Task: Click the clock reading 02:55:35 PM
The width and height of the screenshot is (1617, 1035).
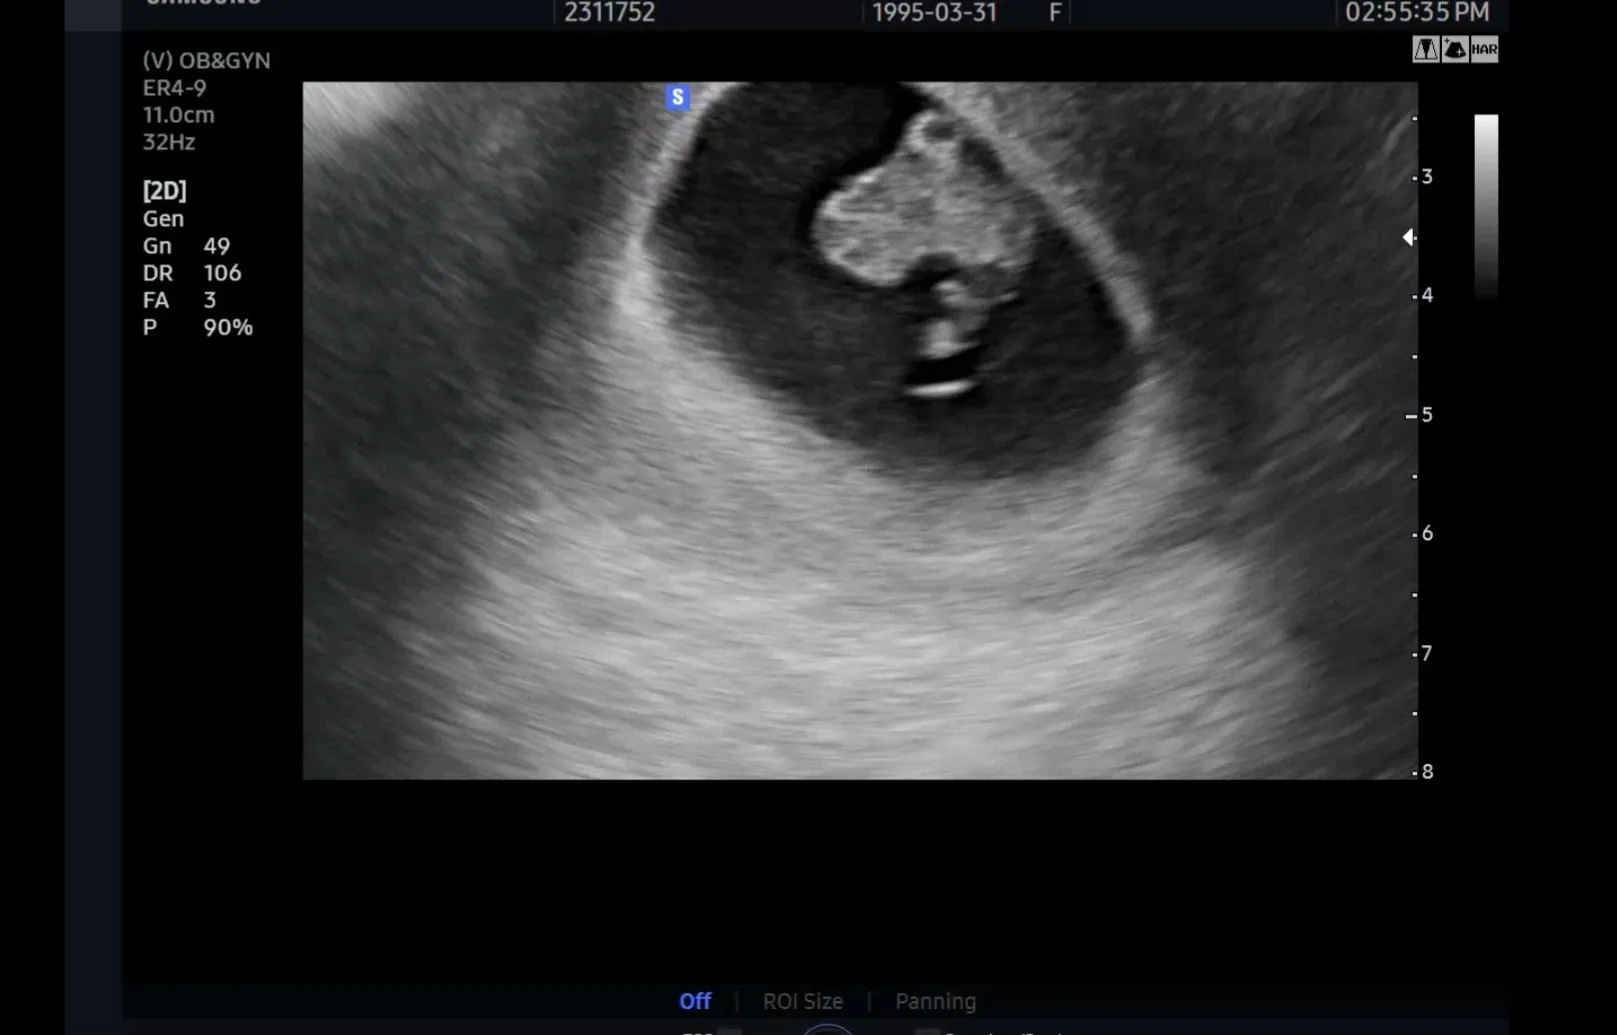Action: point(1417,12)
